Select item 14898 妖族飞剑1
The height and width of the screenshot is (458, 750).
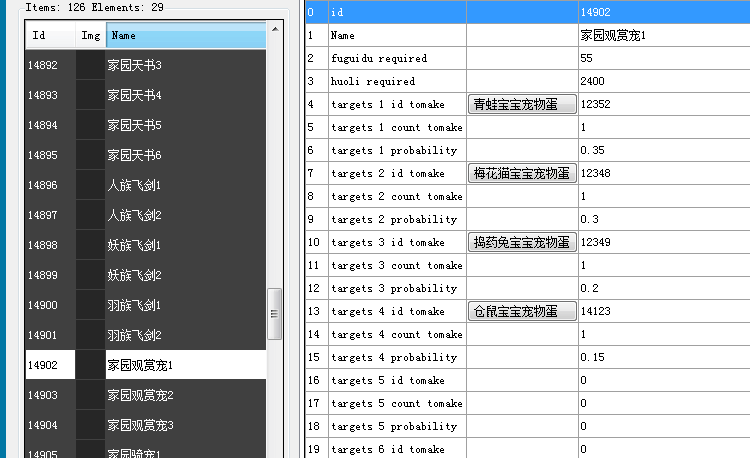(x=146, y=245)
